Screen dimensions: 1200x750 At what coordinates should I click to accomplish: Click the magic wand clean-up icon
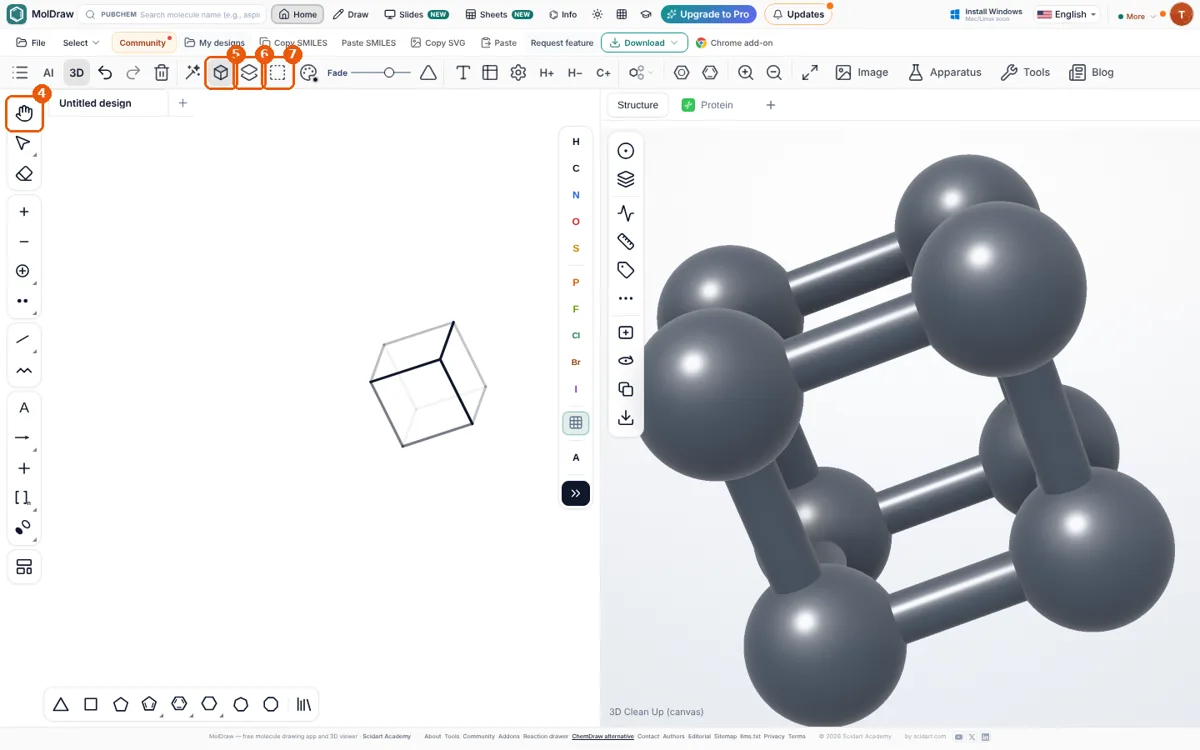[193, 72]
